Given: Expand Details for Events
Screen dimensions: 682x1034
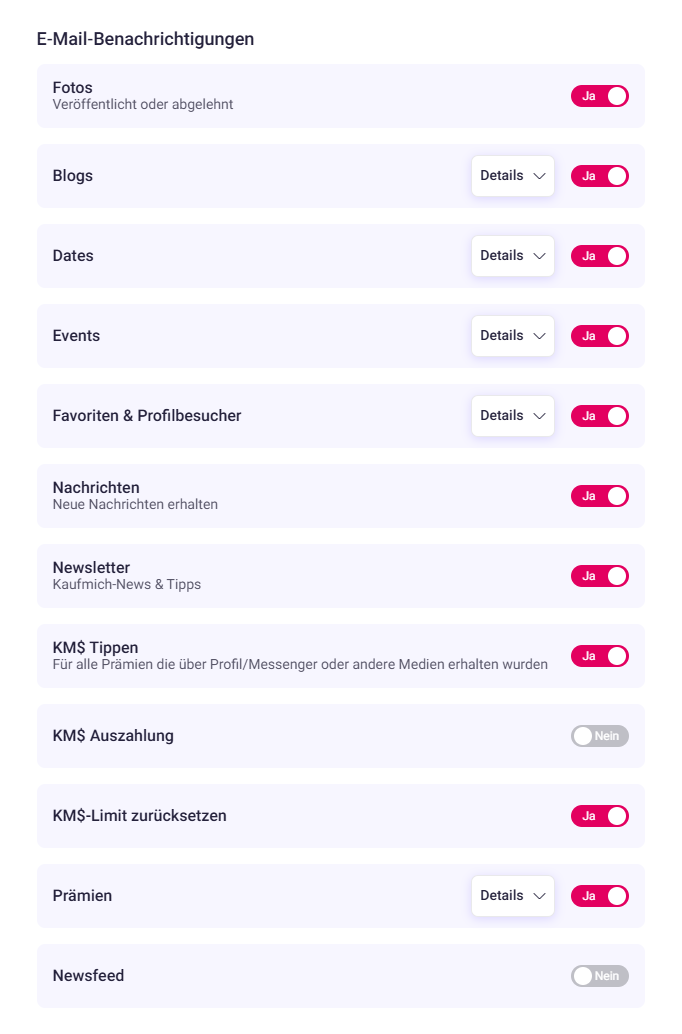Looking at the screenshot, I should 512,336.
